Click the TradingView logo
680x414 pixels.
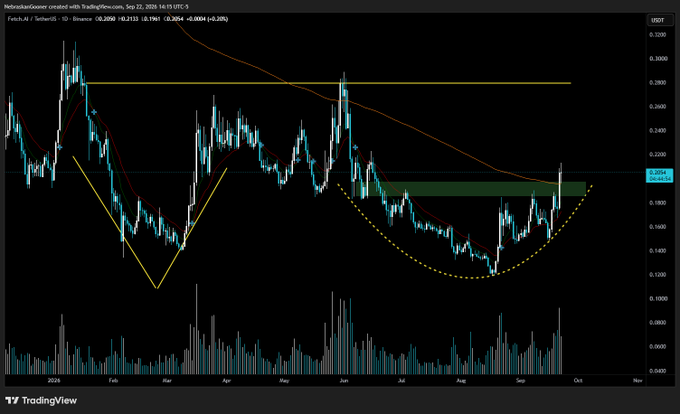41,401
